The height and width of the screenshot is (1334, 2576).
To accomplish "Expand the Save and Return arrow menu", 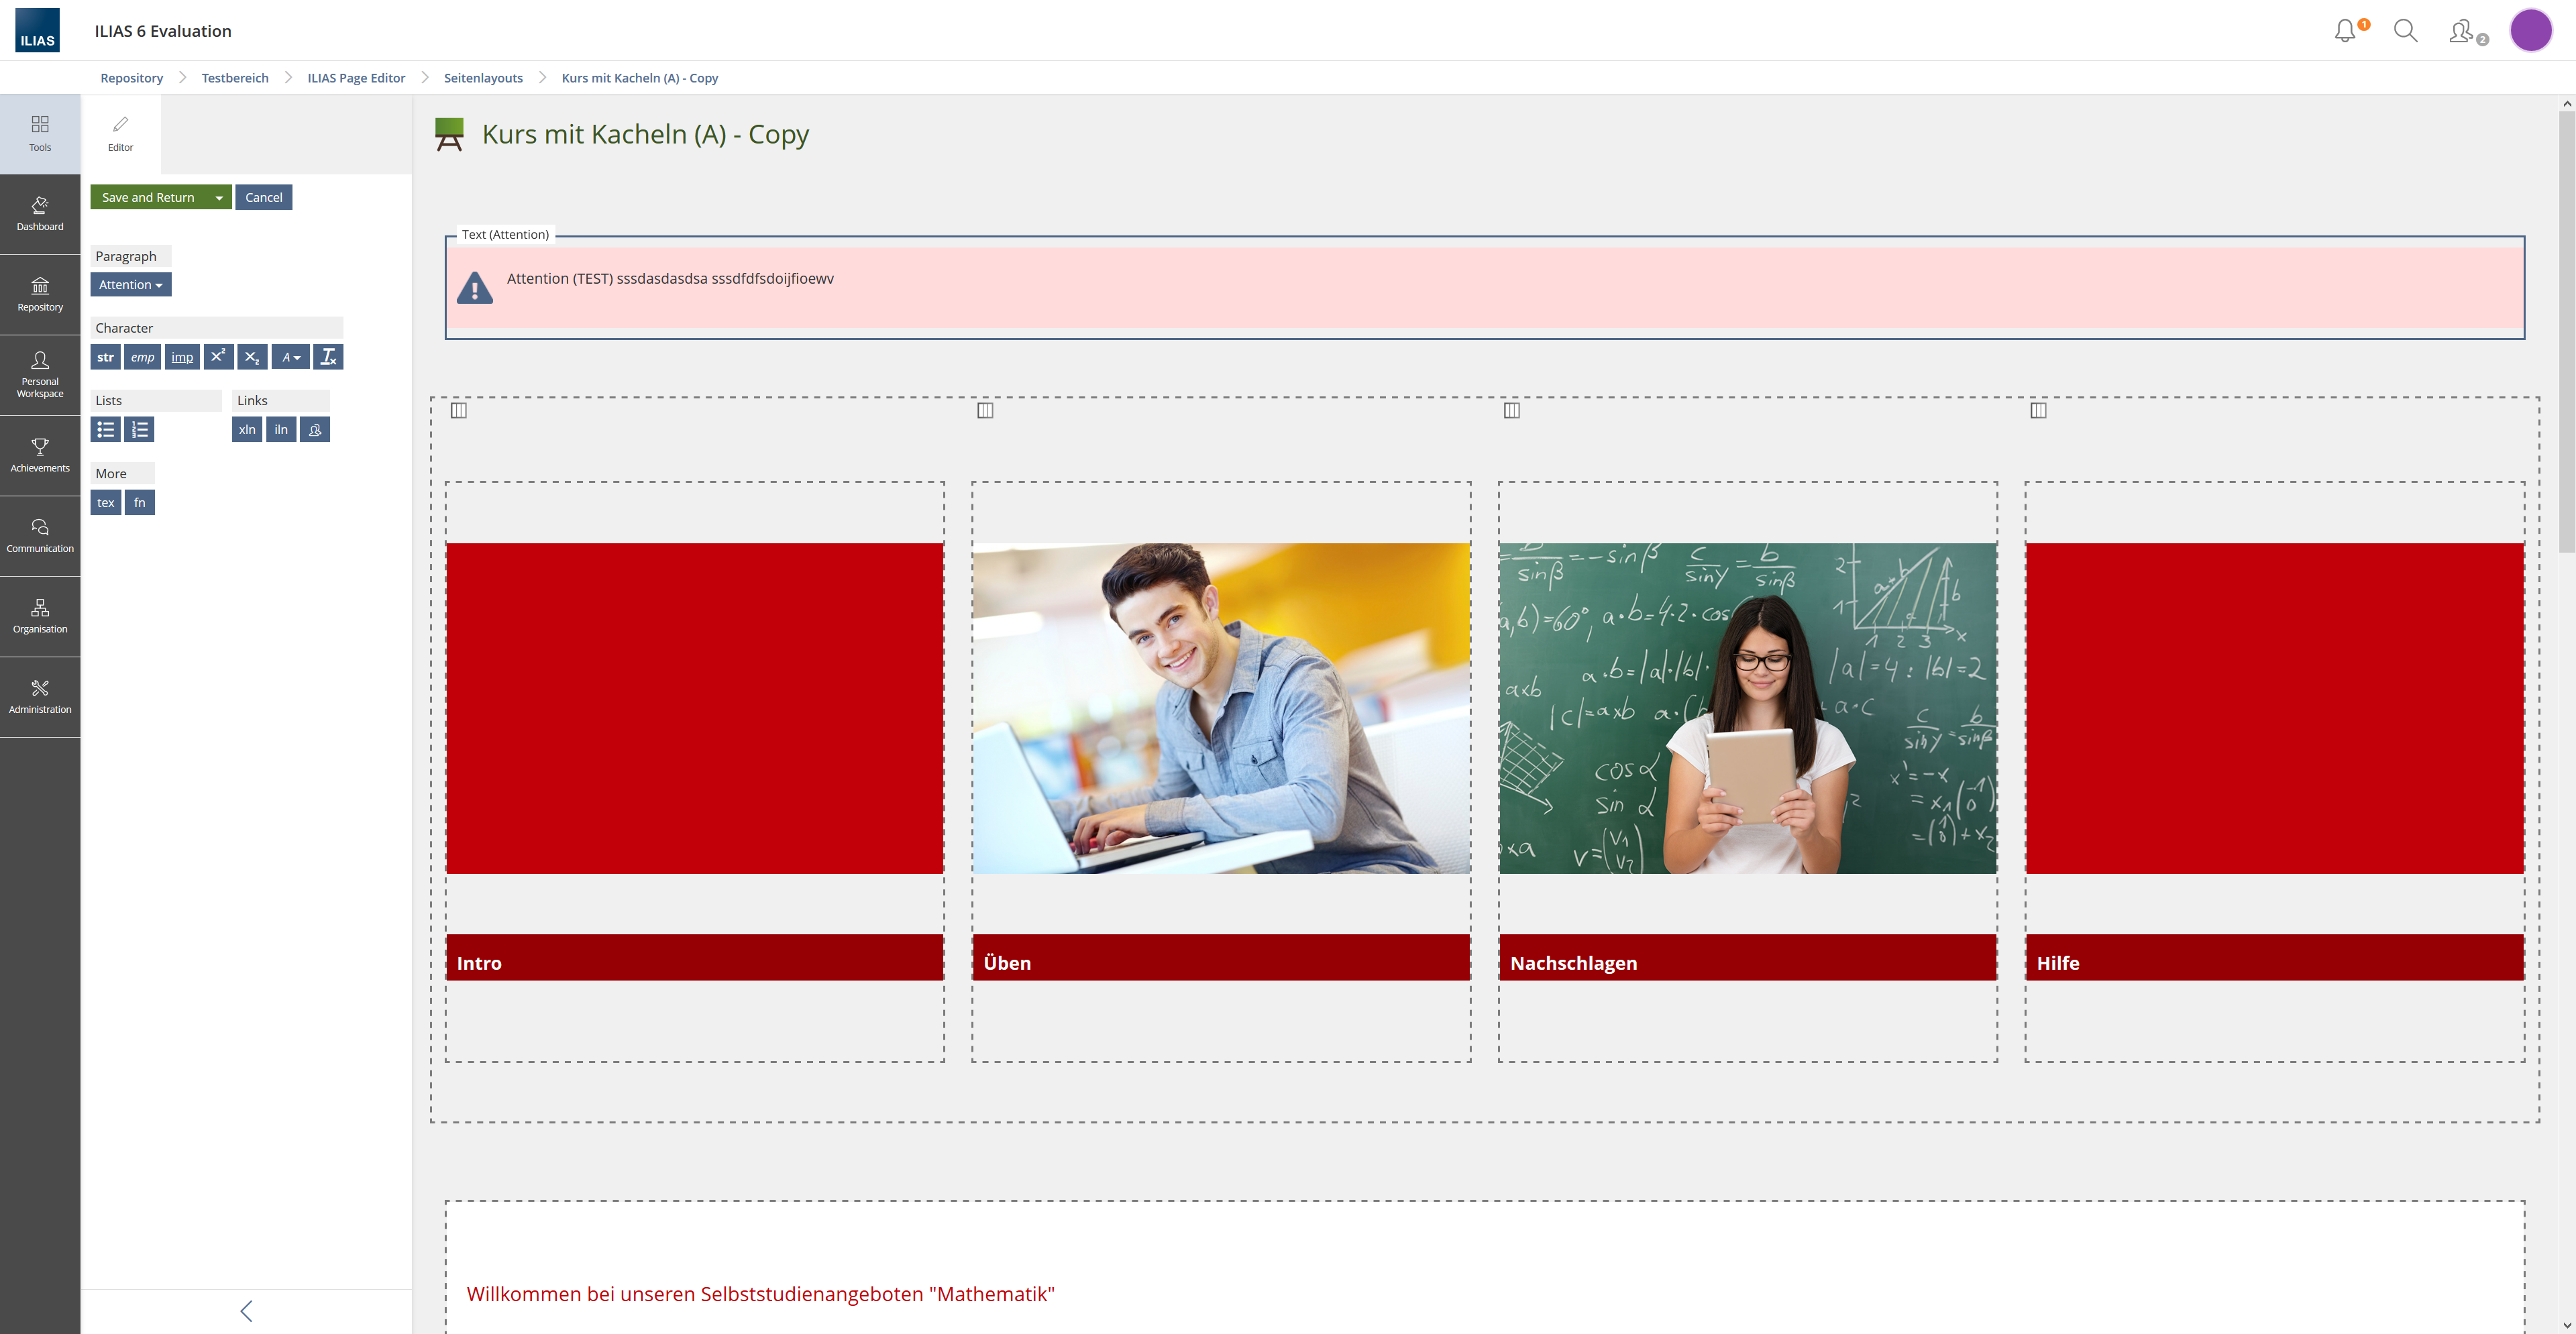I will tap(219, 198).
